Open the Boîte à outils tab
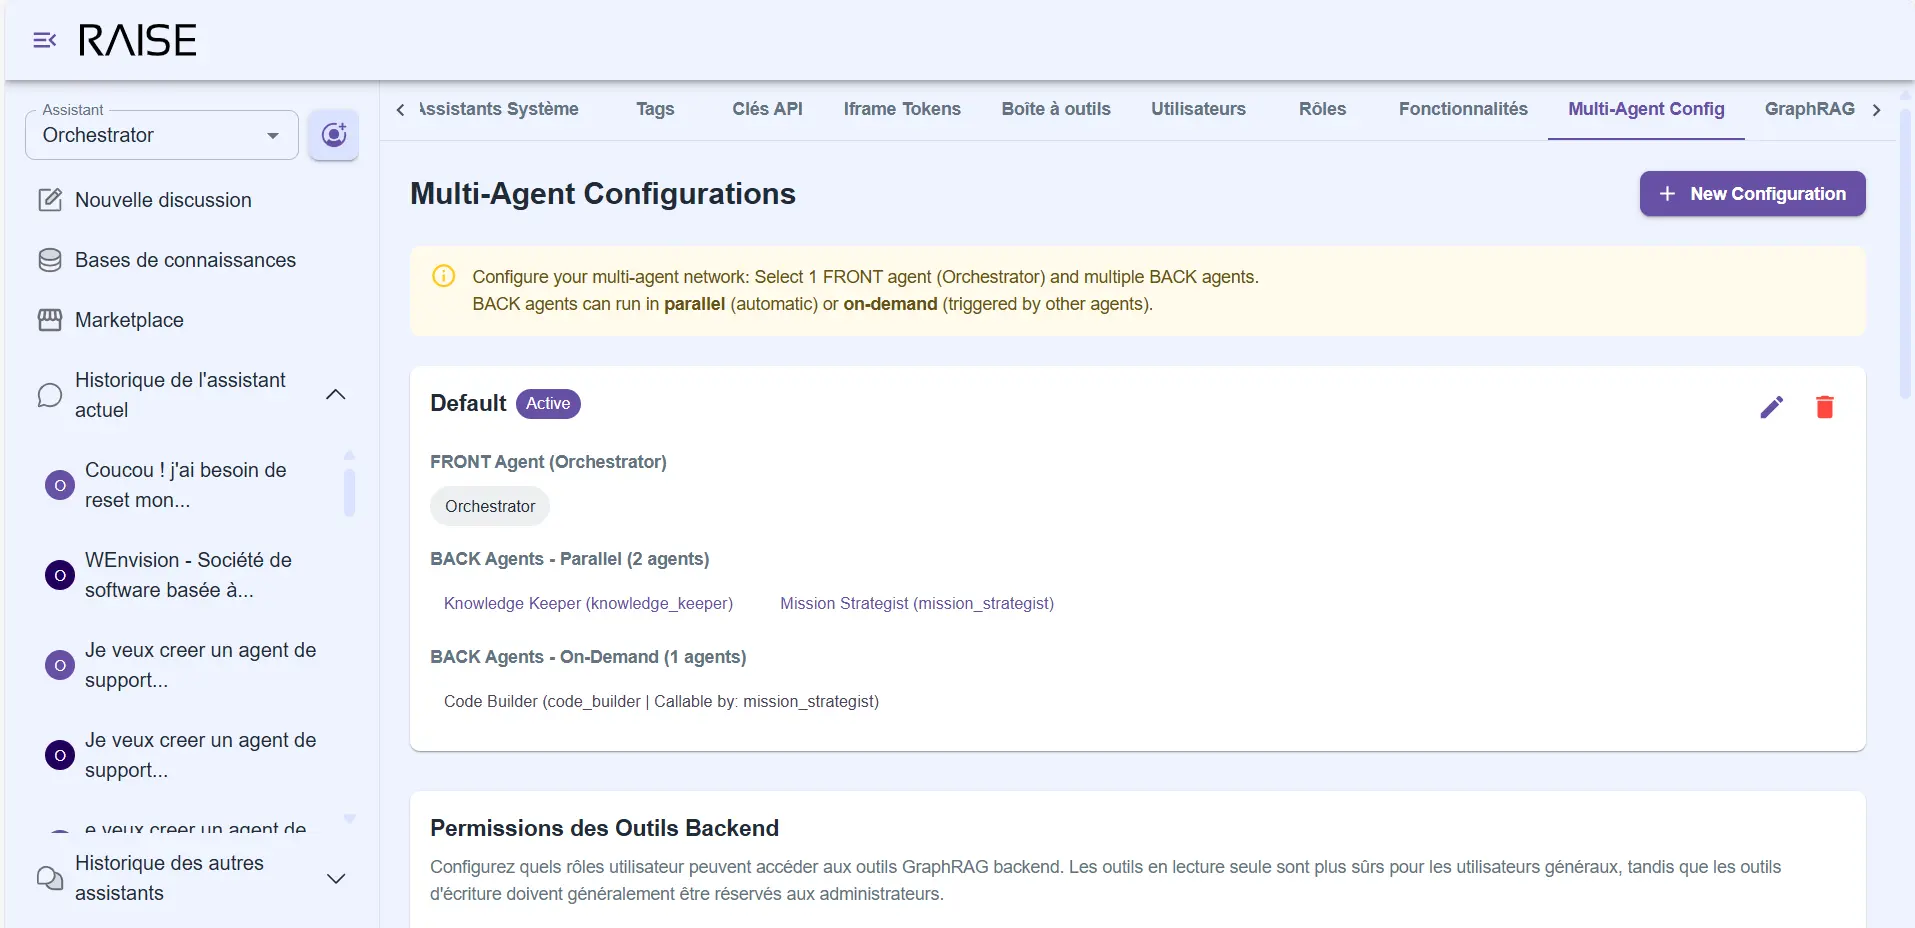1915x928 pixels. tap(1055, 109)
